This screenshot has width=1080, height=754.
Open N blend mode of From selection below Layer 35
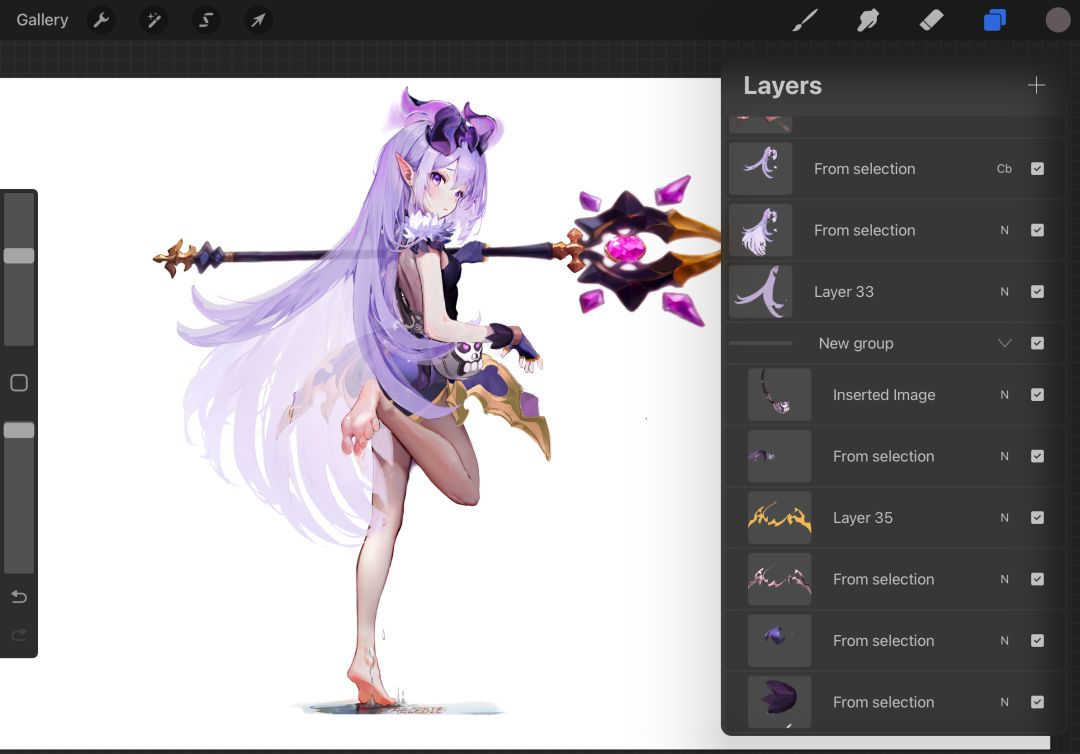pyautogui.click(x=1004, y=579)
